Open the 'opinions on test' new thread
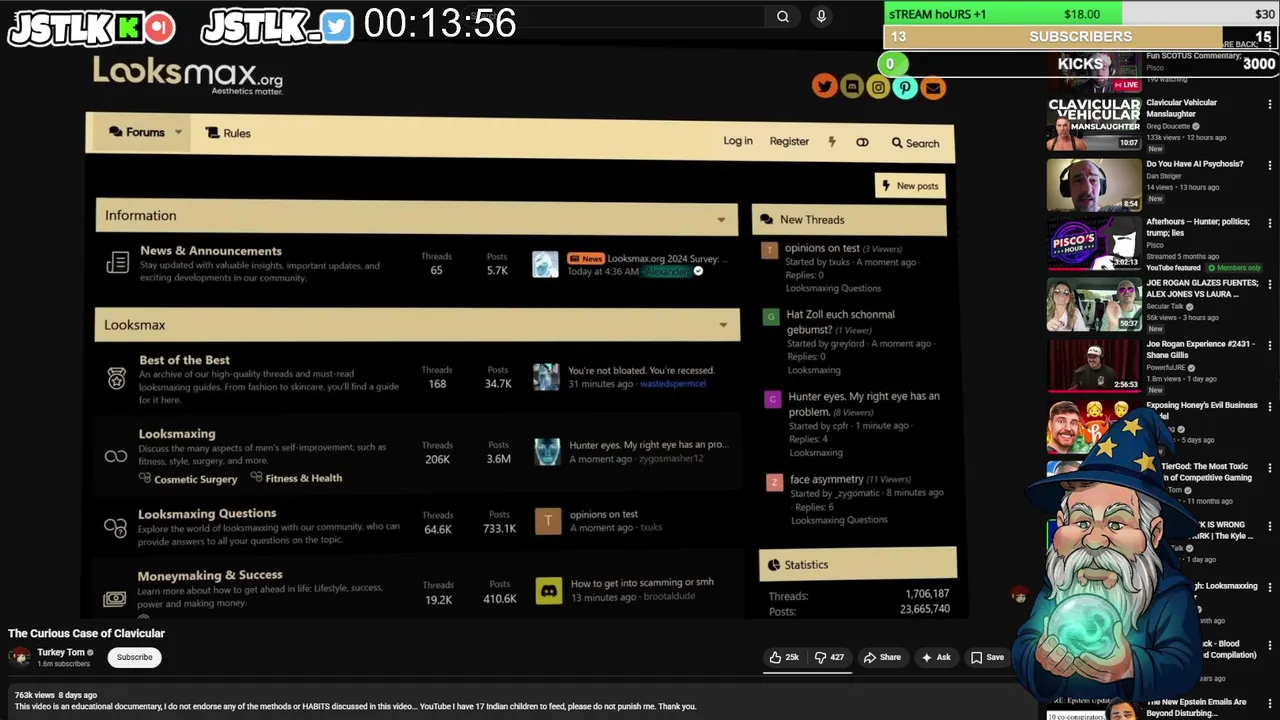 (822, 248)
